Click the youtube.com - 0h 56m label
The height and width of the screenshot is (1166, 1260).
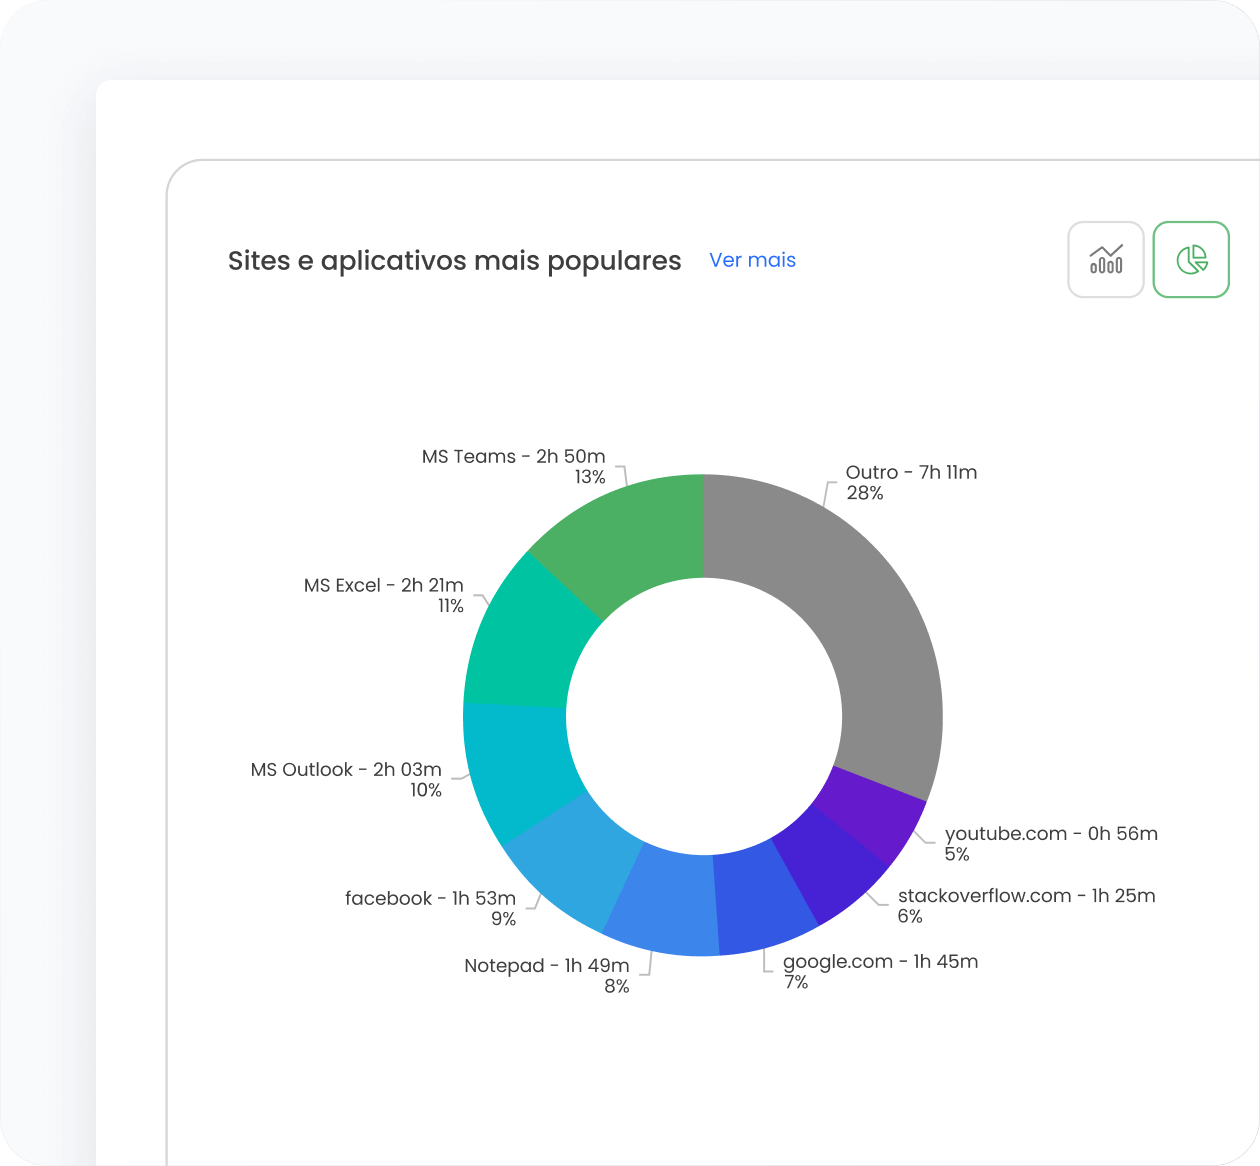point(1051,833)
